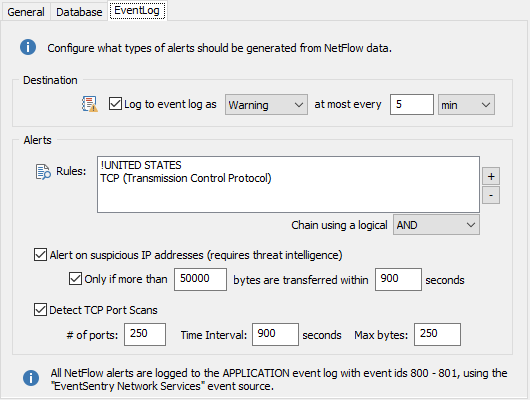Toggle Log to event log checkbox
Viewport: 530px width, 400px height.
115,104
